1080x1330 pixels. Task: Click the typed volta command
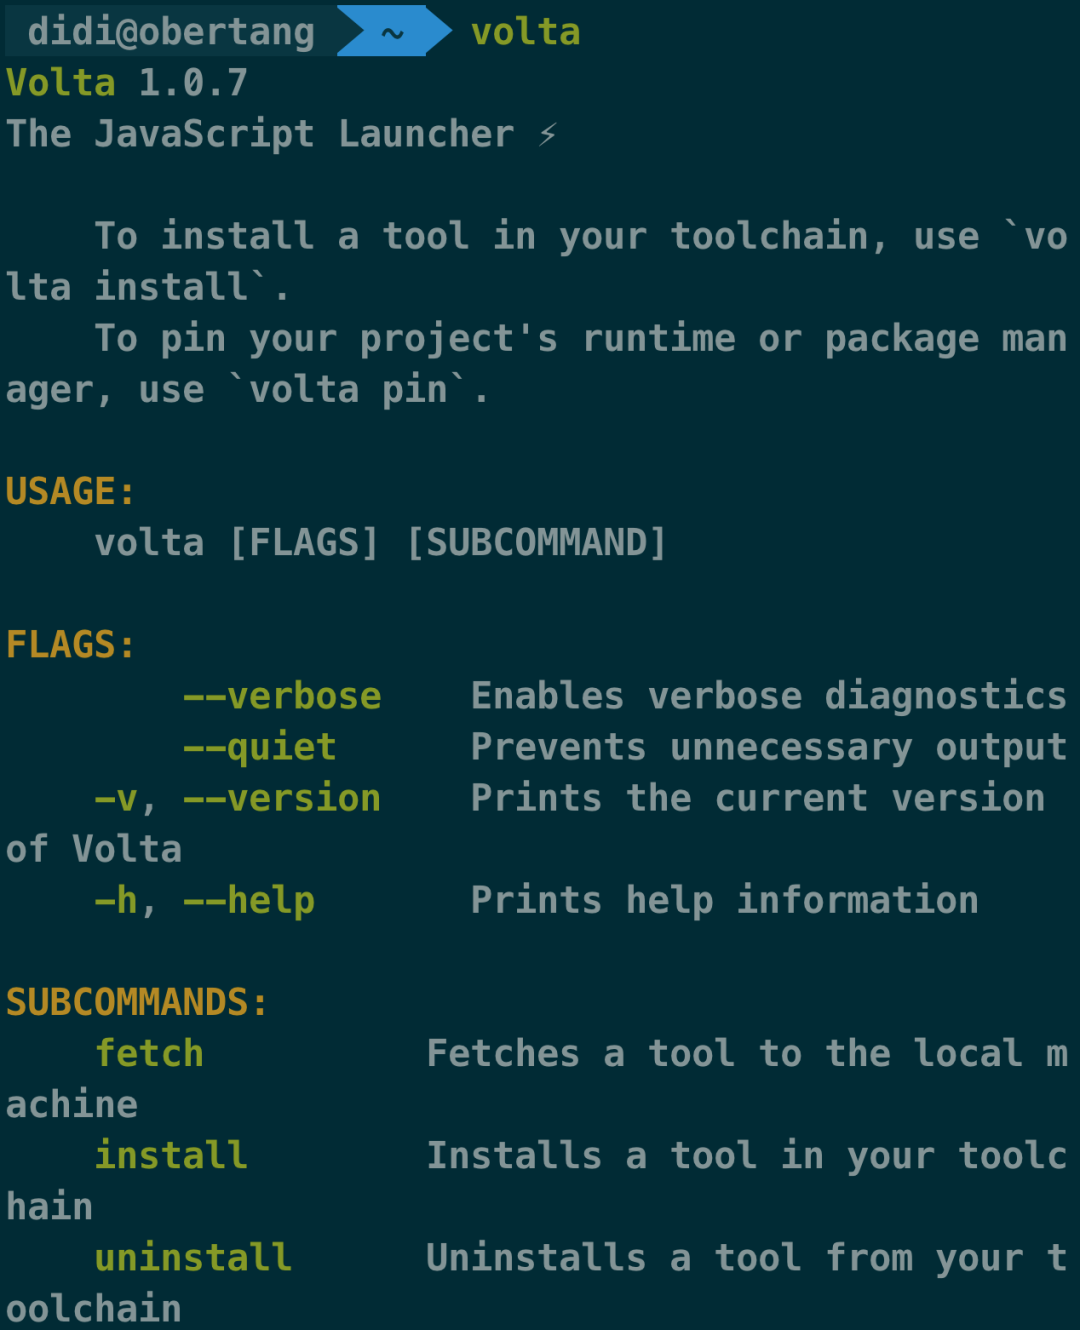[x=526, y=32]
